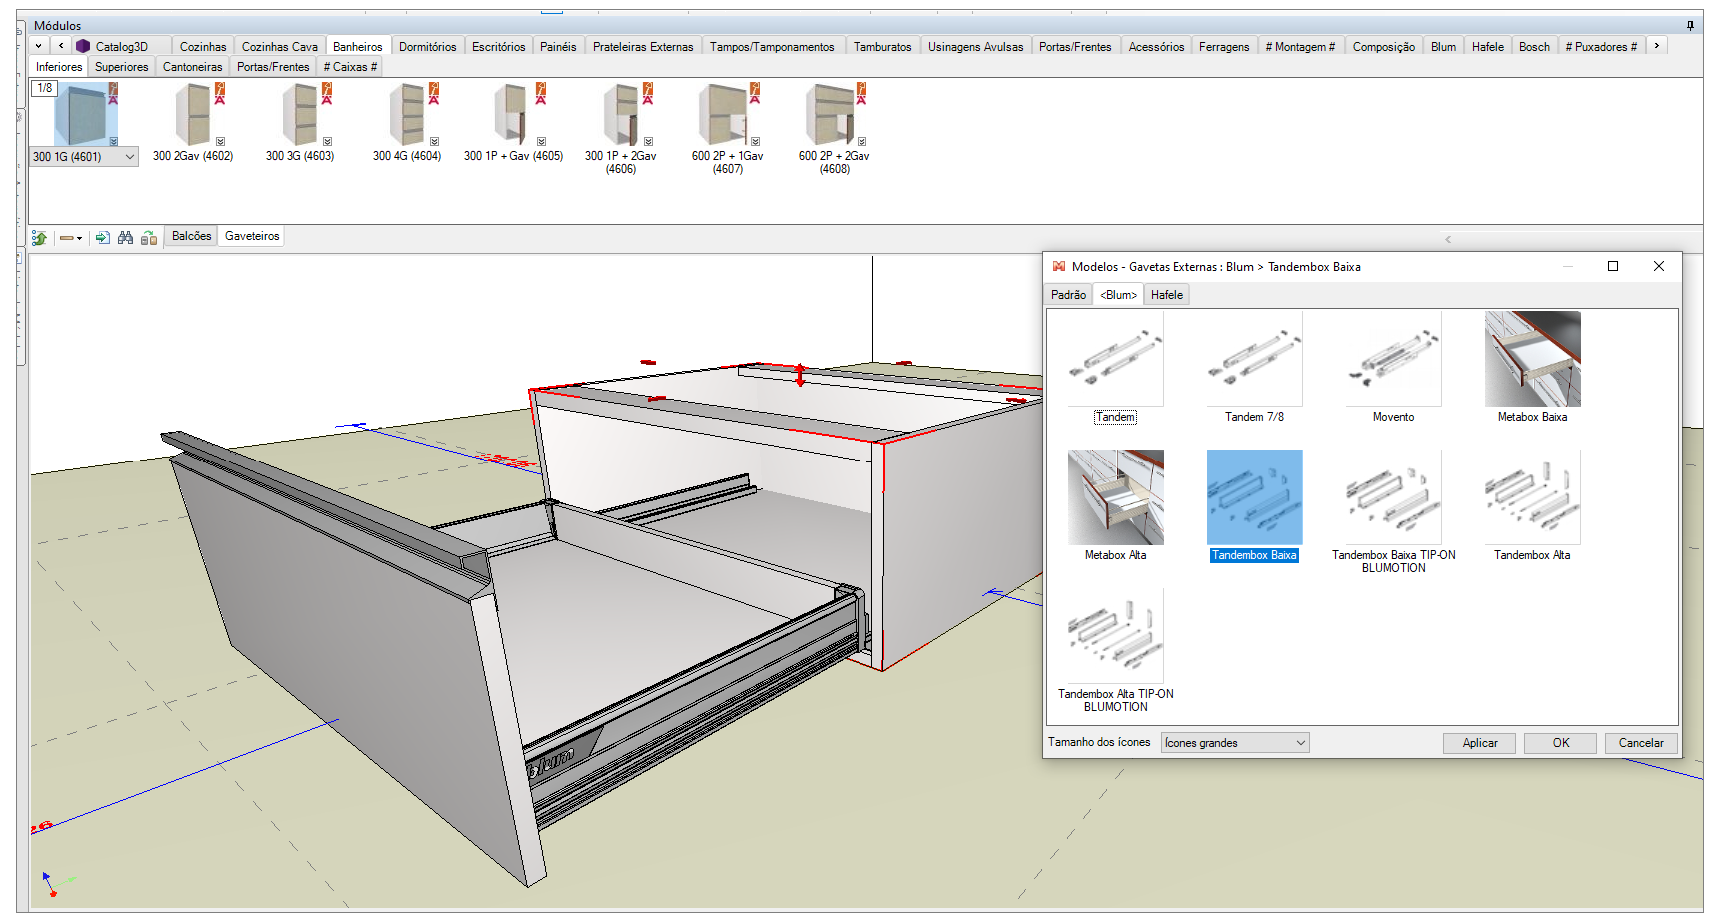Switch to the <Blum> tab in dialog
This screenshot has height=918, width=1727.
pyautogui.click(x=1118, y=295)
